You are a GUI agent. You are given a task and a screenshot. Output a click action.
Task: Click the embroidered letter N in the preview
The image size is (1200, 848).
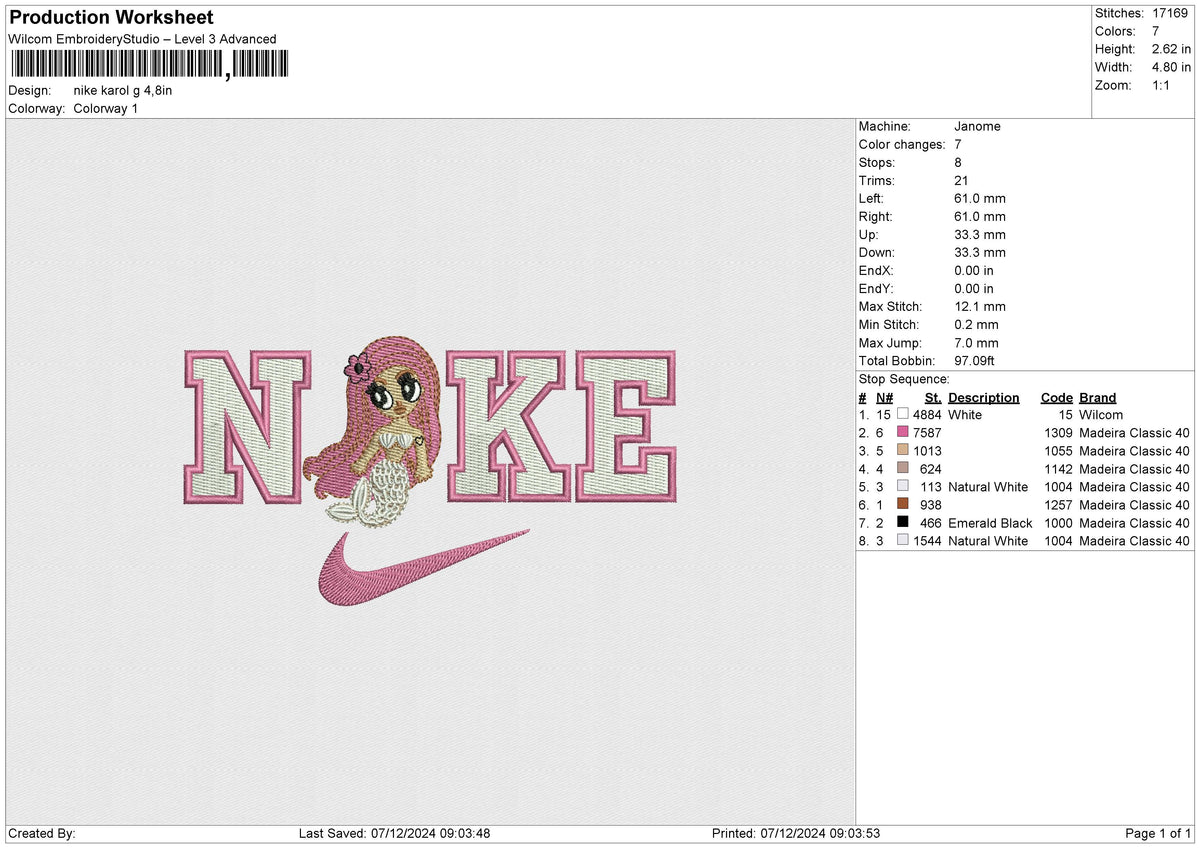click(x=248, y=426)
